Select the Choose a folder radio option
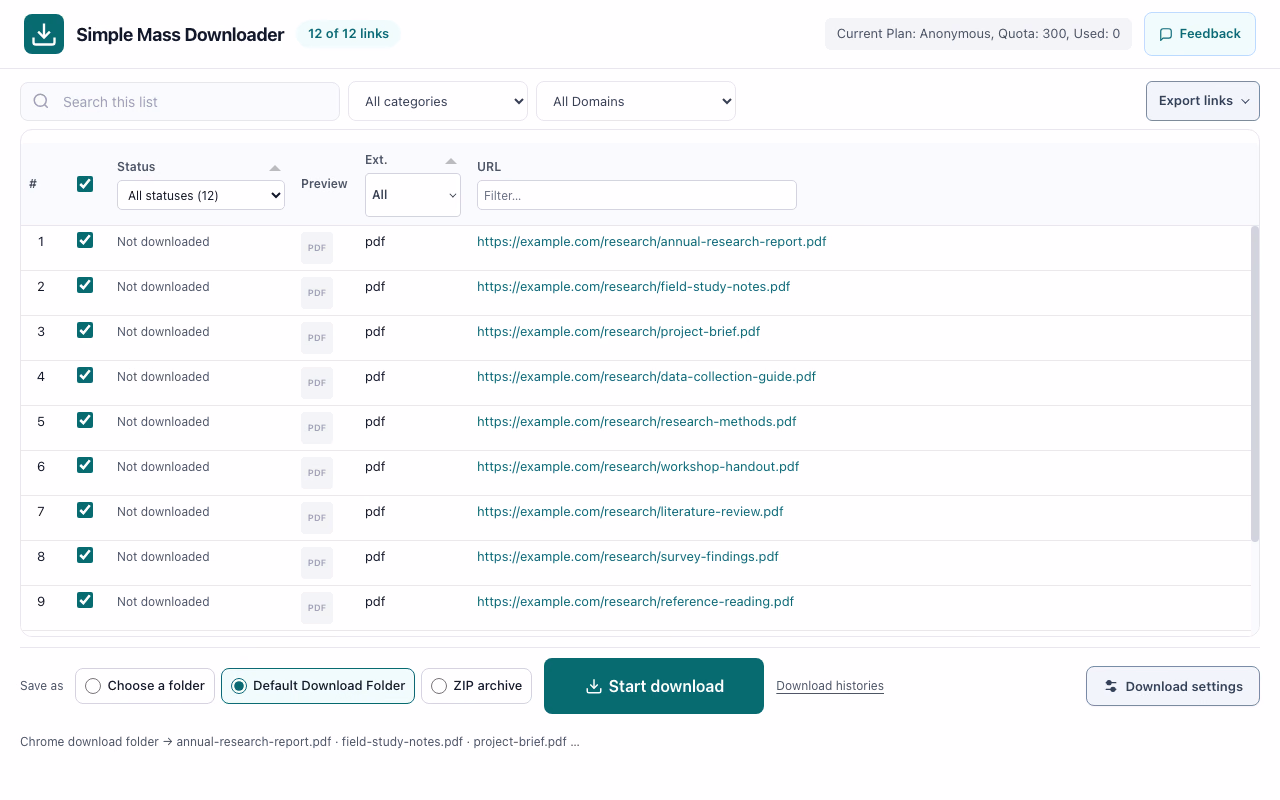 click(145, 686)
